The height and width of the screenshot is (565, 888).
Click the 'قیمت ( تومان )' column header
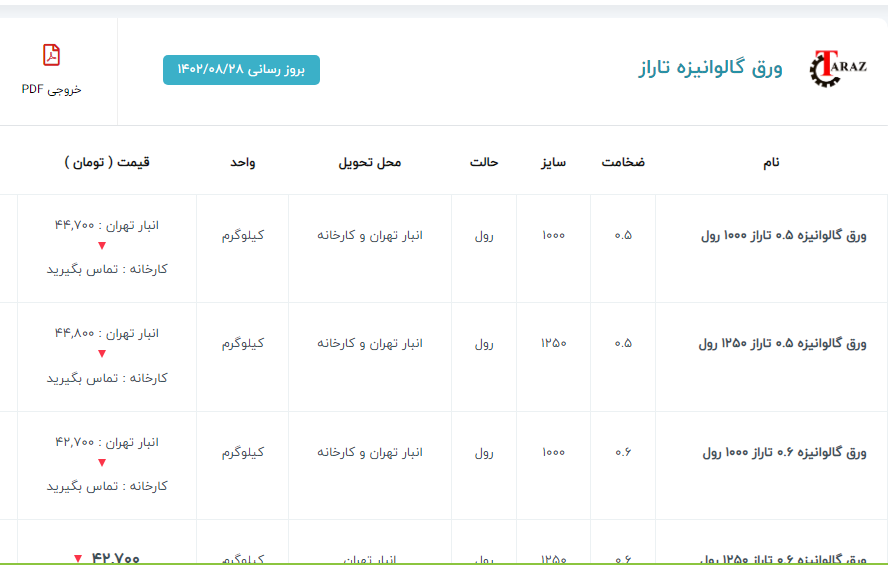(x=107, y=162)
